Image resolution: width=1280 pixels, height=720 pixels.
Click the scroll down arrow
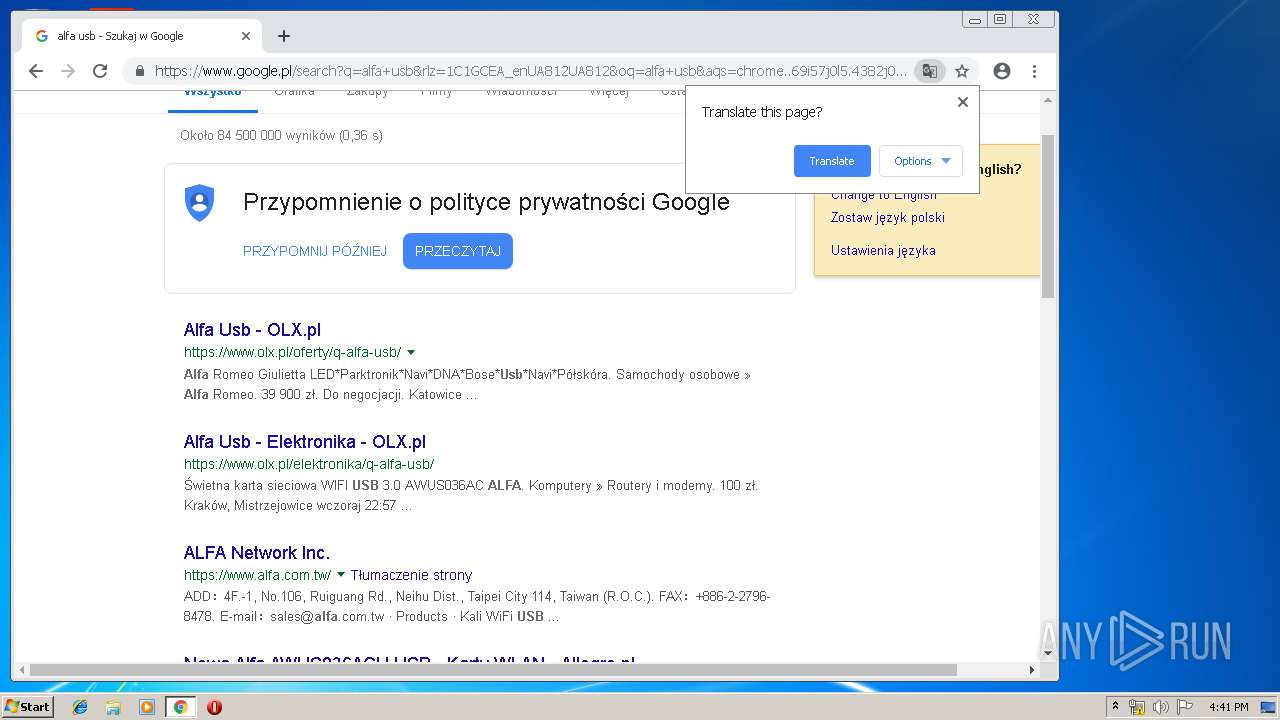coord(1048,654)
